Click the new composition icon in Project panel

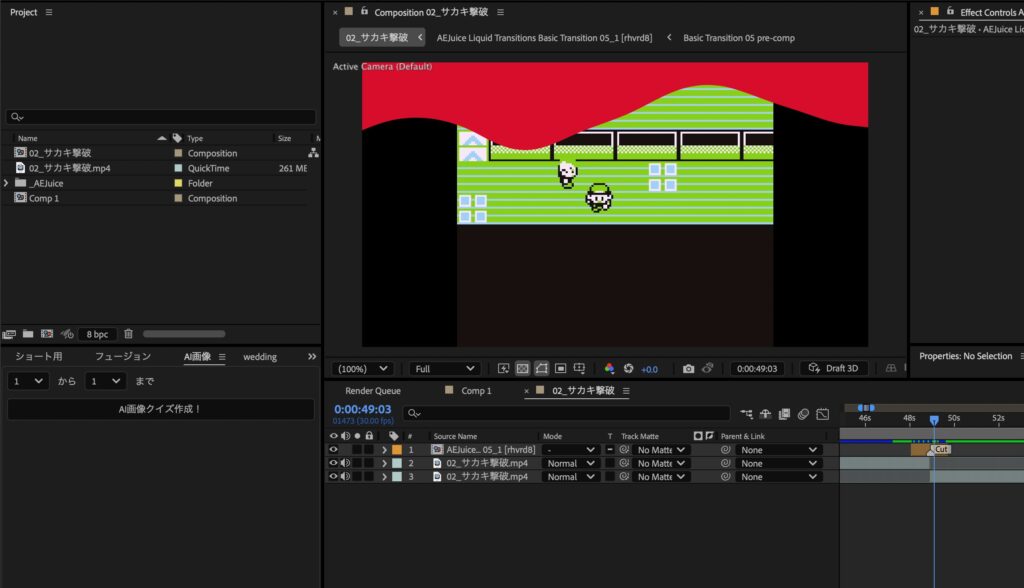click(x=47, y=334)
